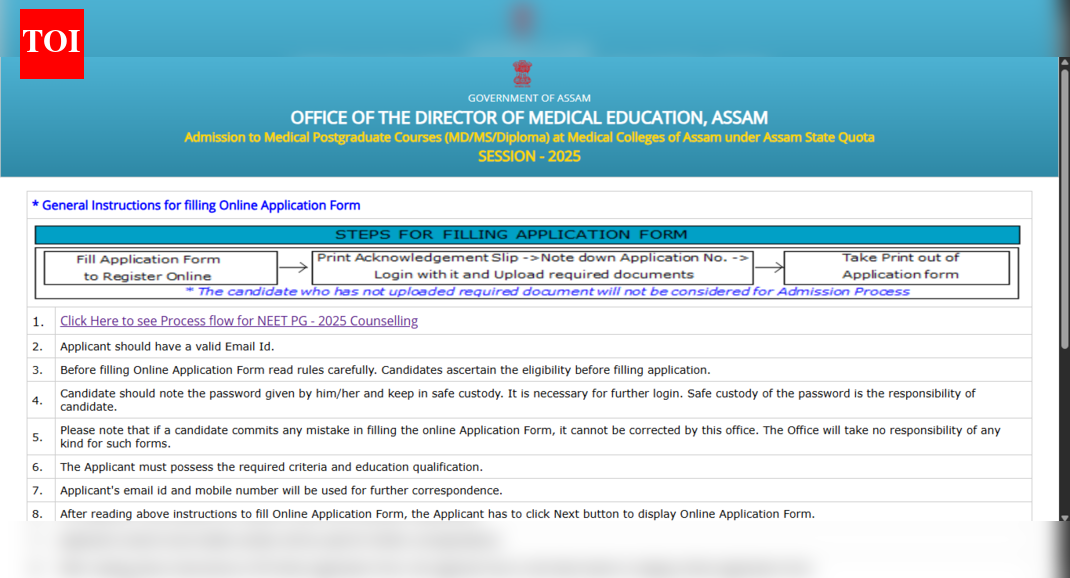Screen dimensions: 1070x578
Task: Click instruction 4 about password safe custody
Action: 517,400
